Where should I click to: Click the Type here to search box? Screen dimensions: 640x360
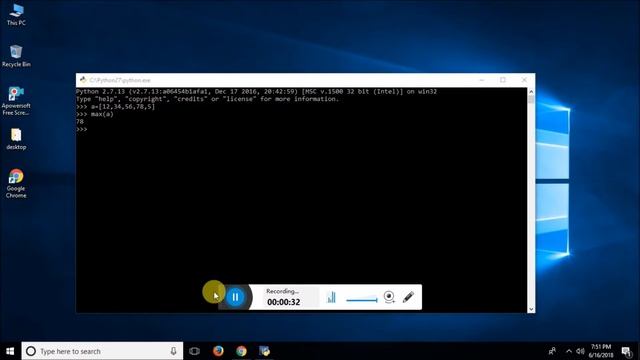[x=102, y=351]
